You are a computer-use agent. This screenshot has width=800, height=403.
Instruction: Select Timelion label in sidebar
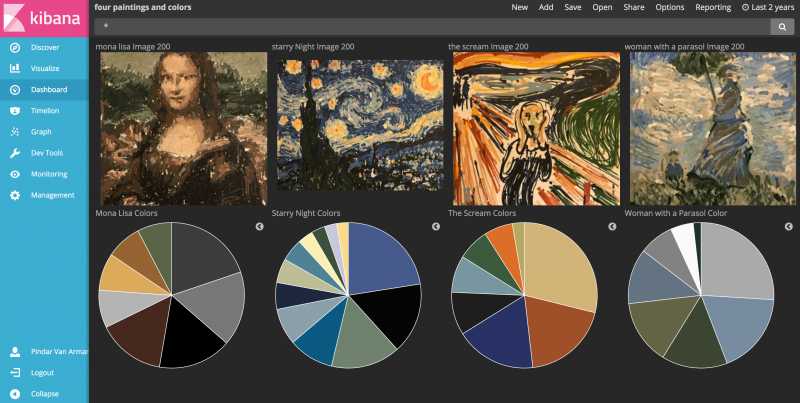pos(45,111)
